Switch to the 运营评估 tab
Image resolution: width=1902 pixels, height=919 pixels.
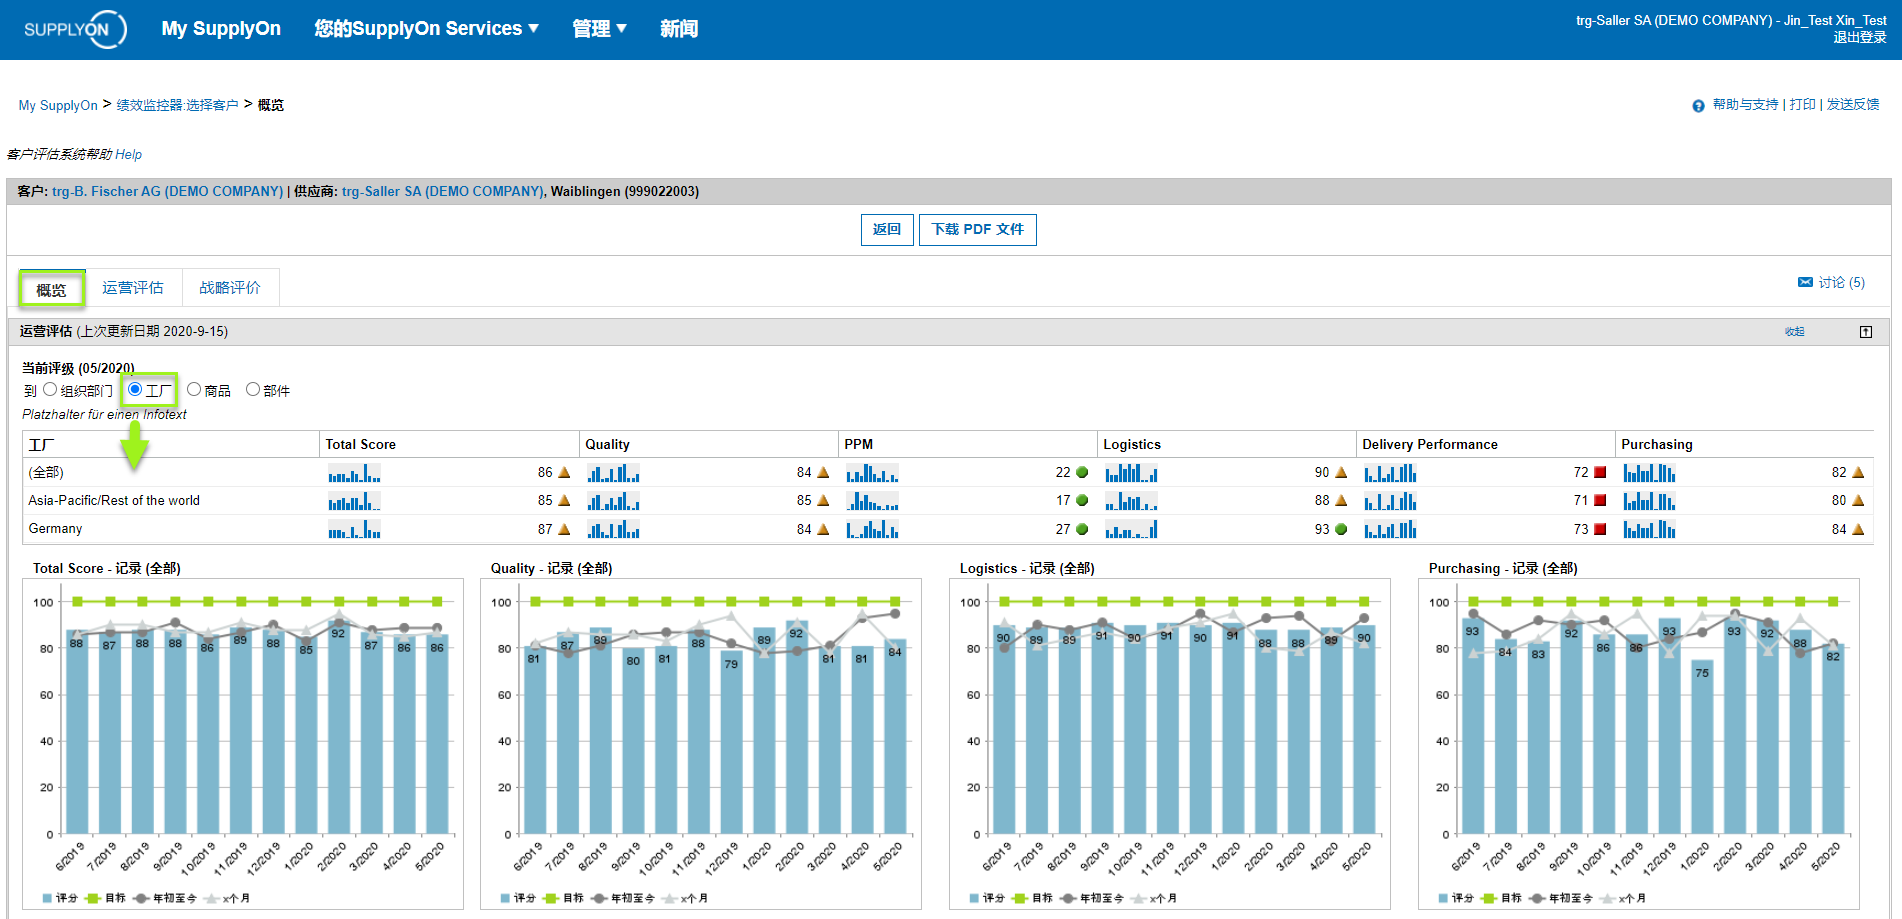[132, 288]
